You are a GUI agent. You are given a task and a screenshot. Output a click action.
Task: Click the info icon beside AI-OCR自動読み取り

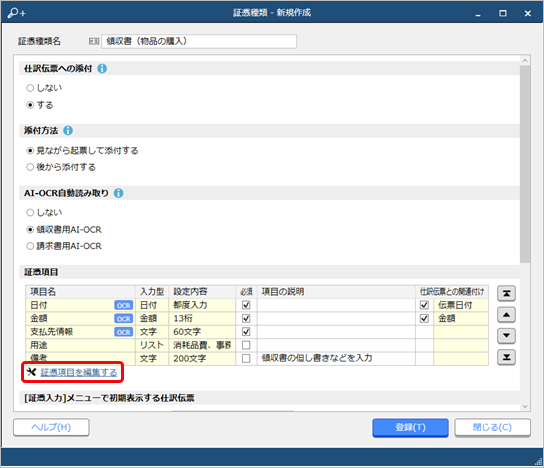(118, 193)
